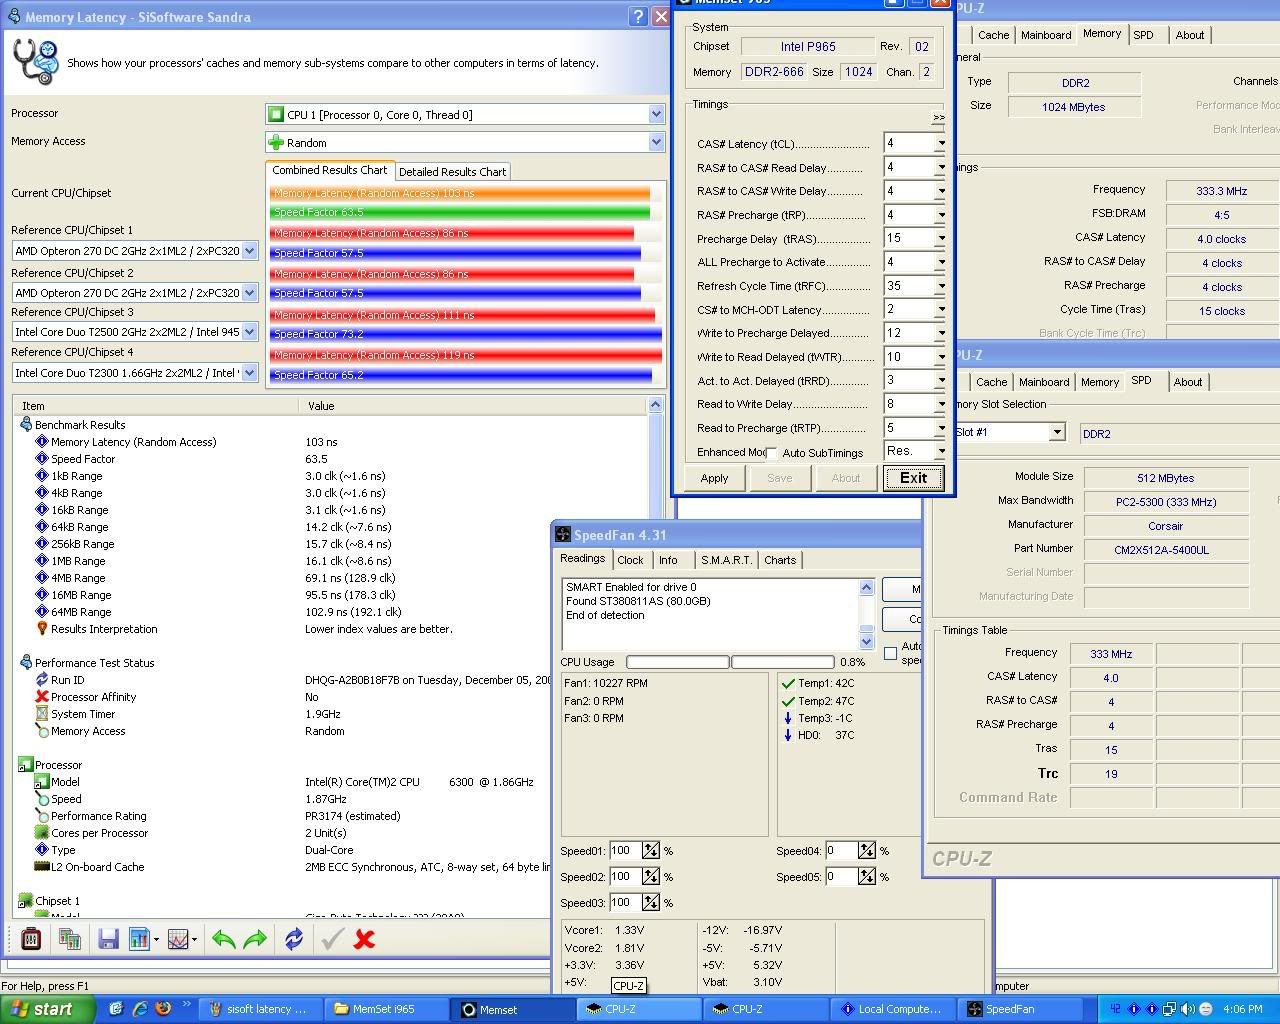The width and height of the screenshot is (1280, 1024).
Task: Open the Reference CPU/Chipset 3 dropdown
Action: pyautogui.click(x=250, y=332)
